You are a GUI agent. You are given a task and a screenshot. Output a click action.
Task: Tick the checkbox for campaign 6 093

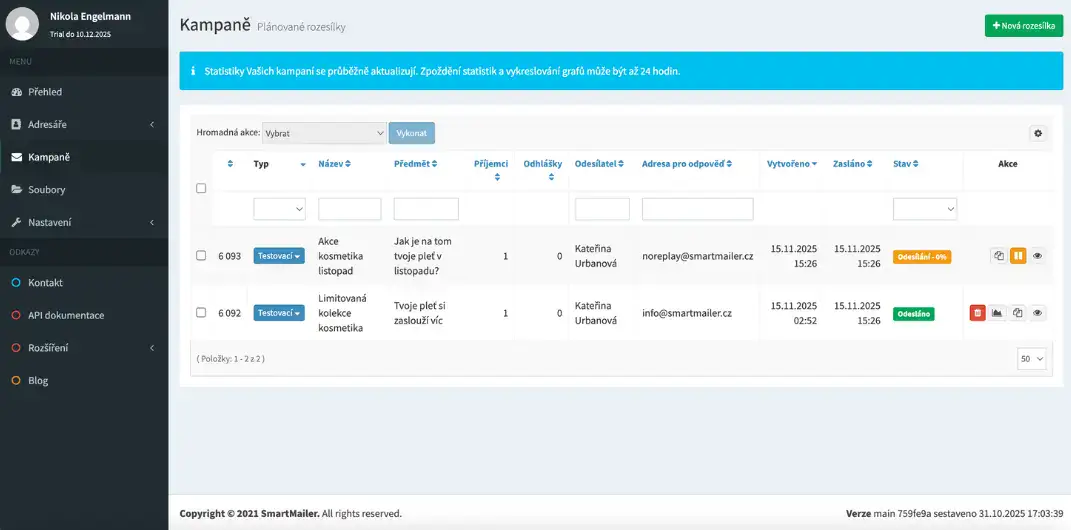click(201, 256)
